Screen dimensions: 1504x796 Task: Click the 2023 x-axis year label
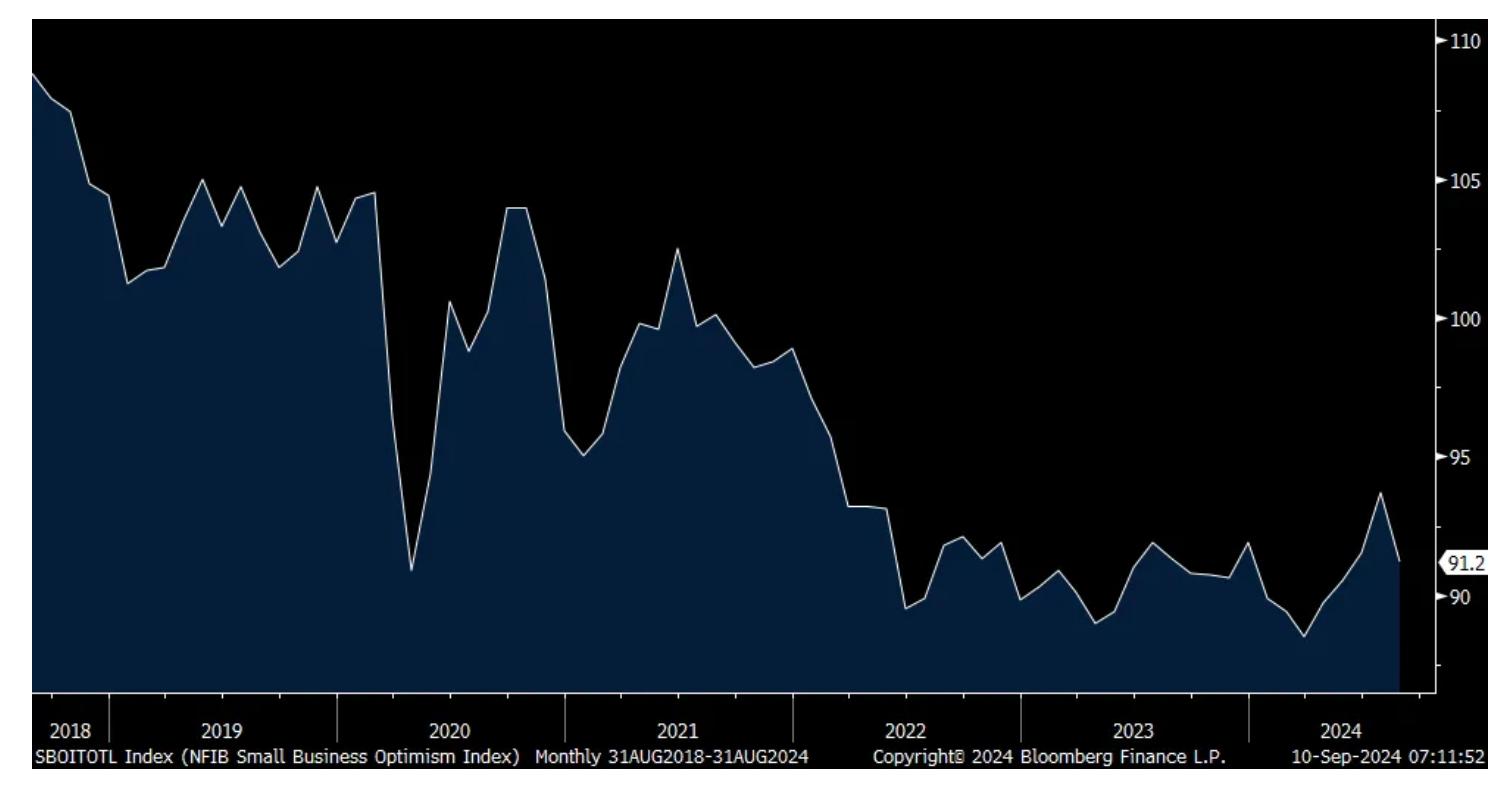1134,731
